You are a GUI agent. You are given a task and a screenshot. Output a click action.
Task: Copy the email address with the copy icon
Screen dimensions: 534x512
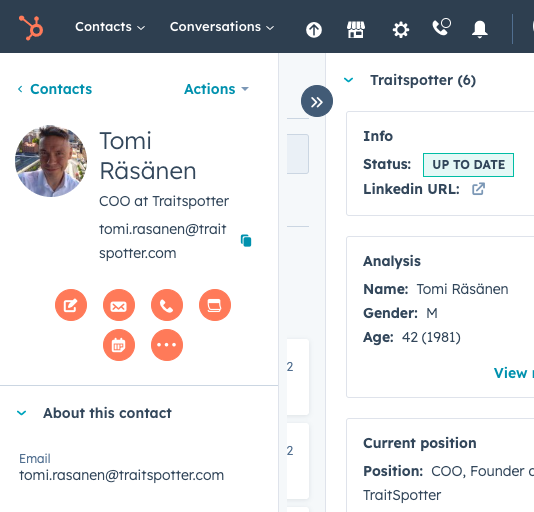(246, 241)
